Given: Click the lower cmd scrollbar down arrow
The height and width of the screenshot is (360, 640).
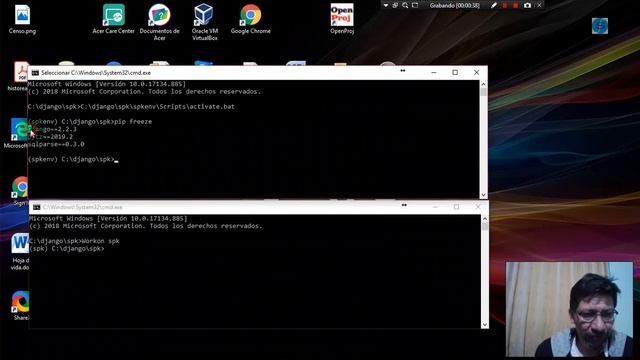Looking at the screenshot, I should pos(485,324).
